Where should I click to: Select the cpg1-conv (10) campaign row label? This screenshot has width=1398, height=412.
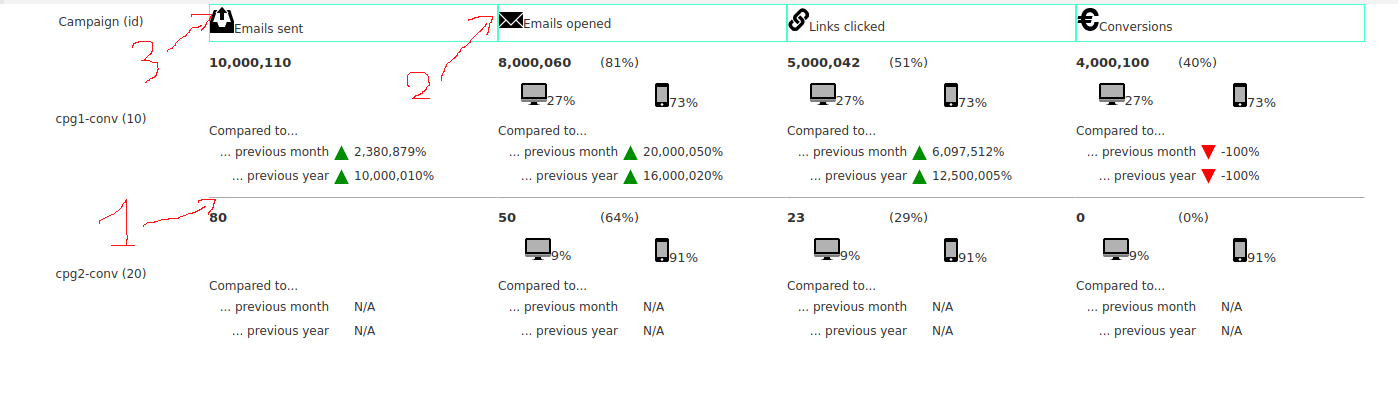(101, 119)
